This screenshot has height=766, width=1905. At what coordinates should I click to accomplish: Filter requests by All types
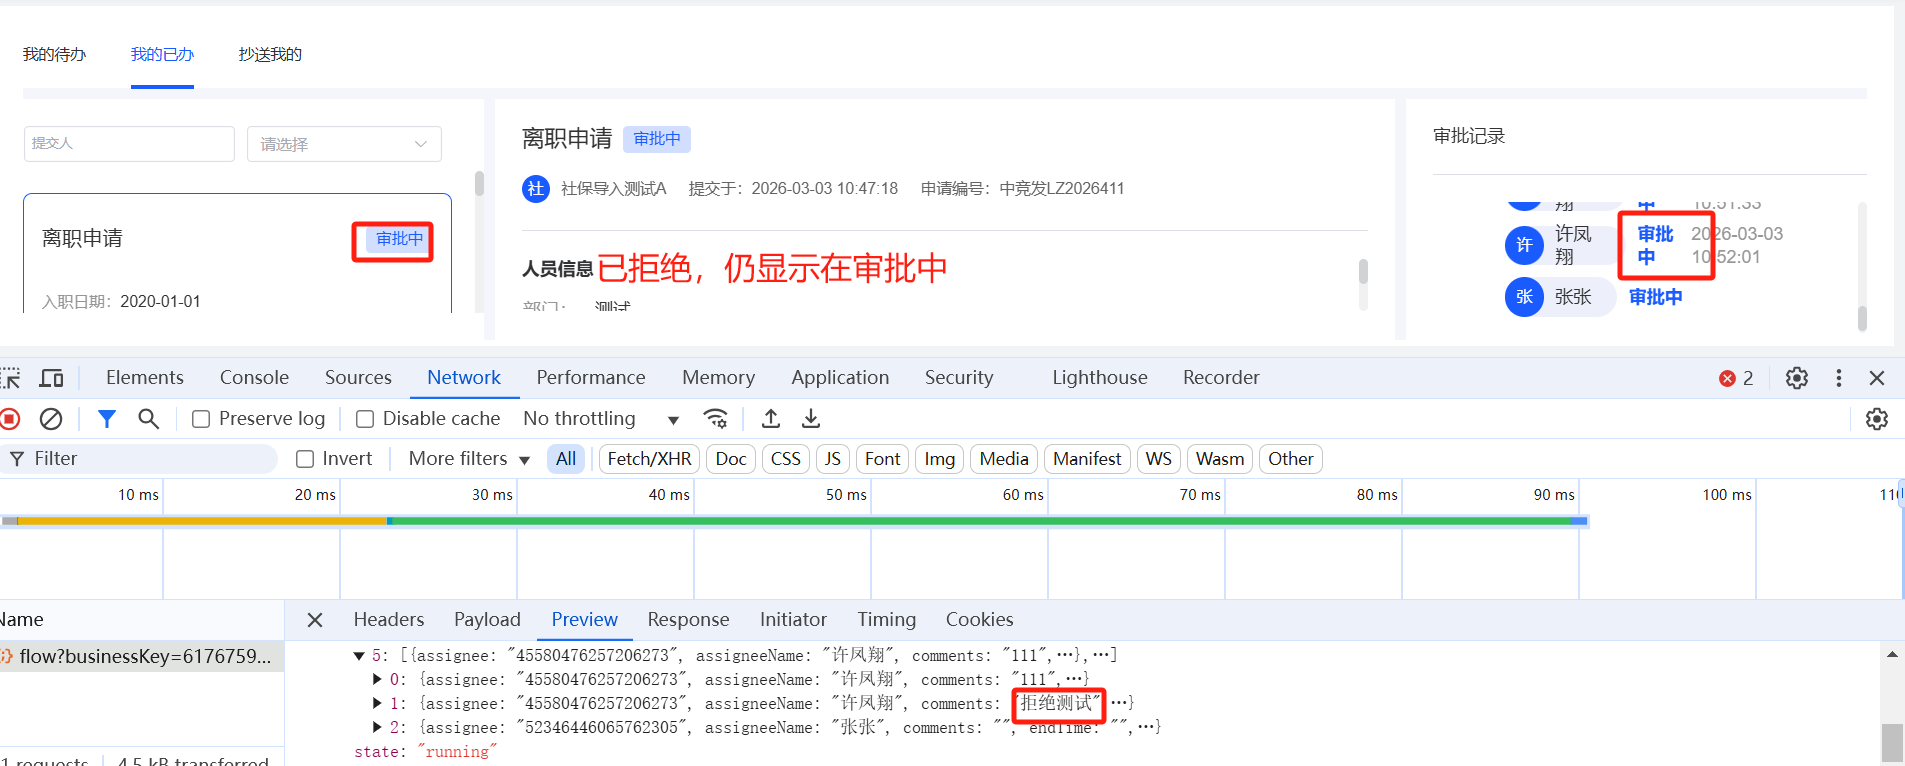click(x=566, y=459)
